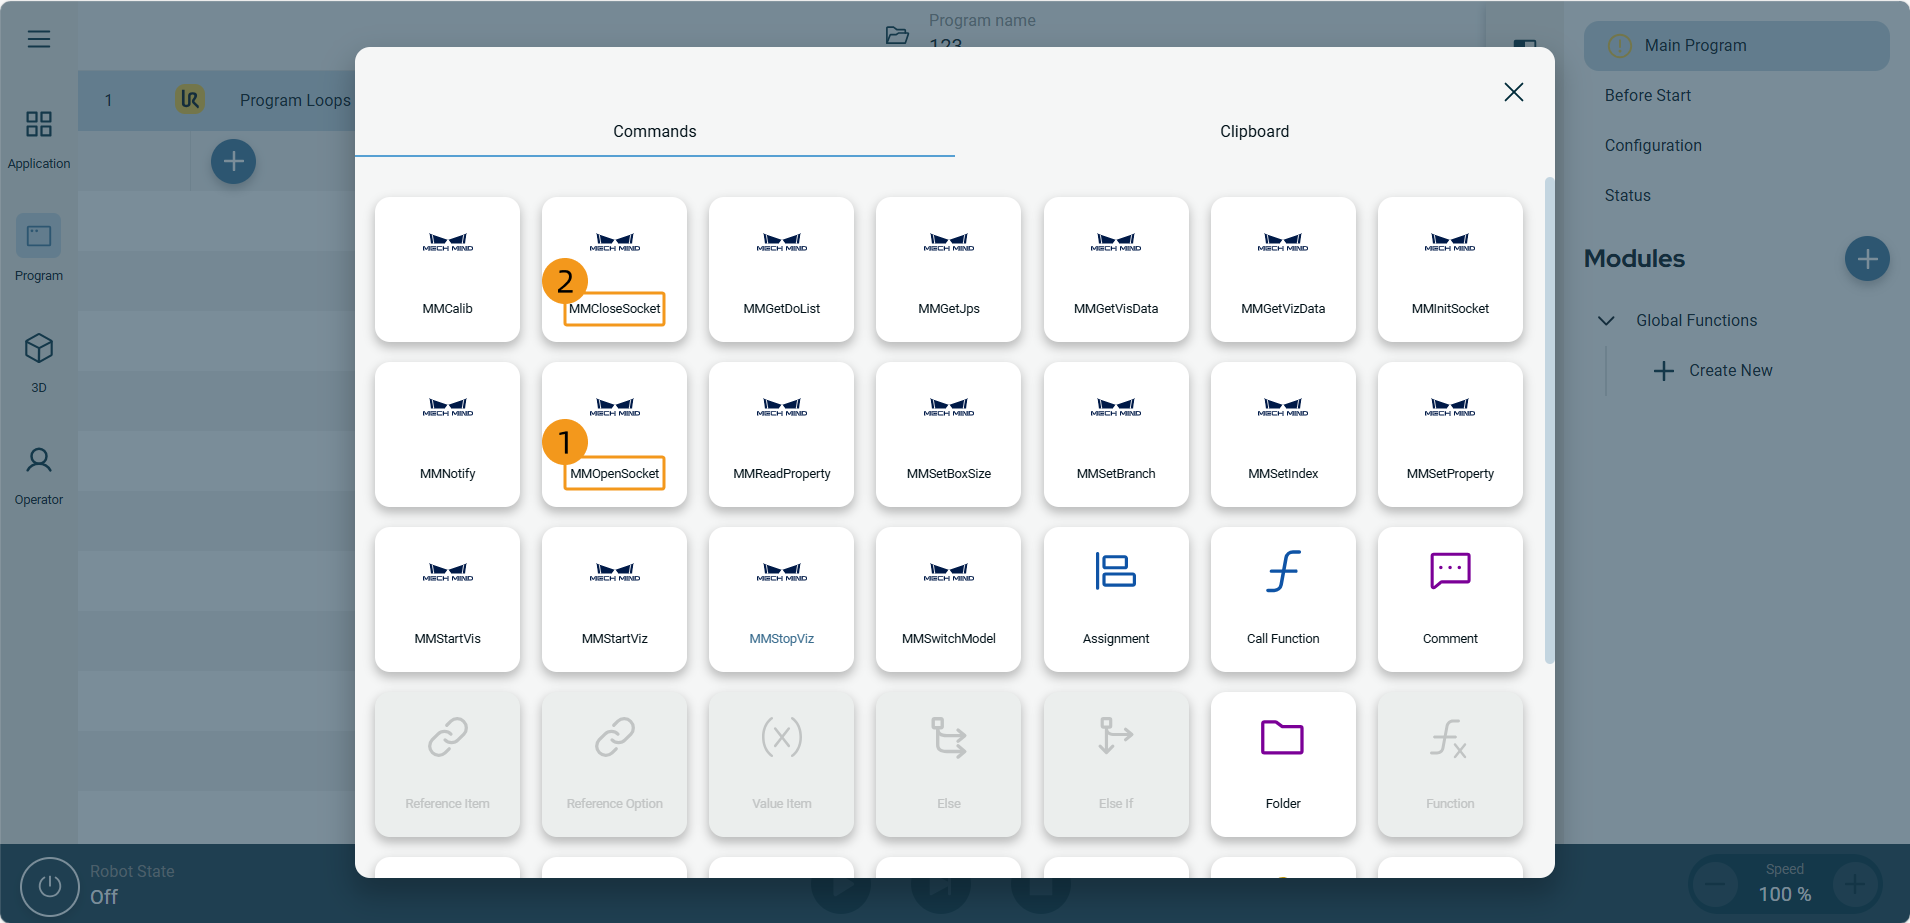Screen dimensions: 1910x923
Task: Select the MMGetJps command tile
Action: pyautogui.click(x=948, y=270)
